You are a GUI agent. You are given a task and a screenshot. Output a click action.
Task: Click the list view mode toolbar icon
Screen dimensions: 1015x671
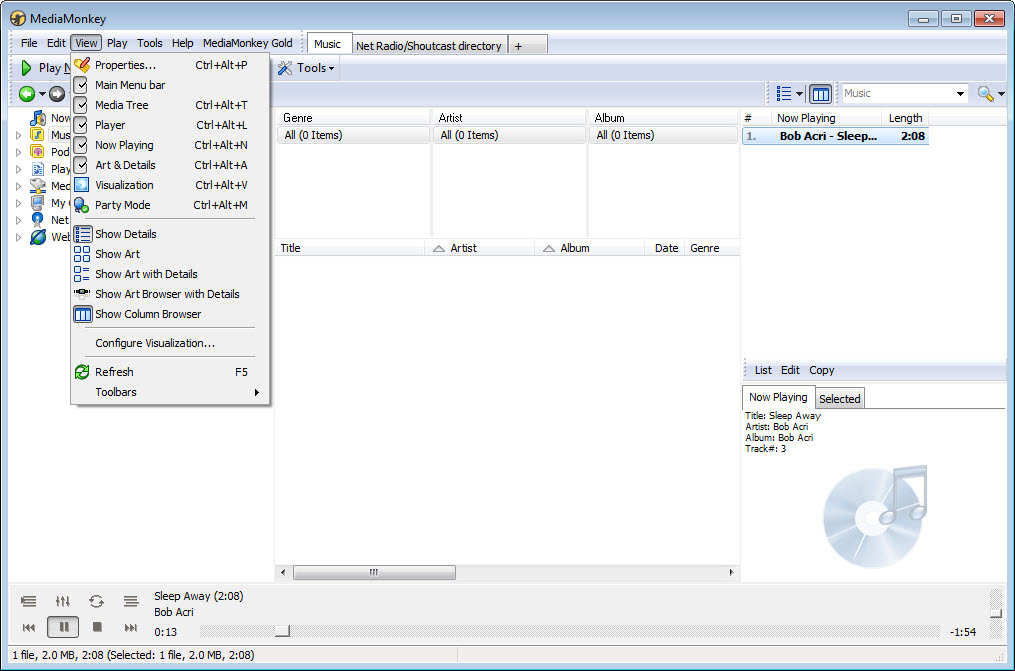784,94
